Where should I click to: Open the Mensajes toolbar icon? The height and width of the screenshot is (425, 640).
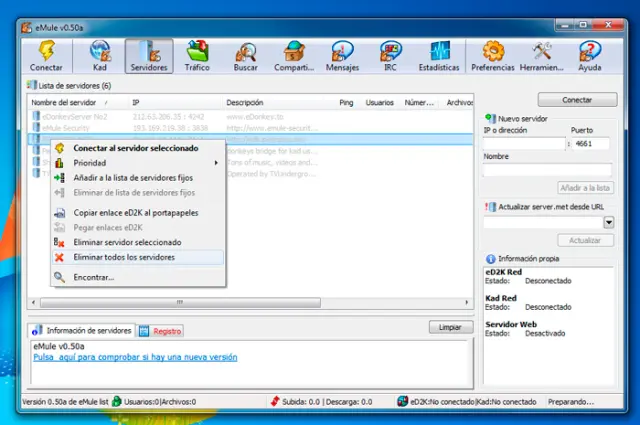(342, 57)
